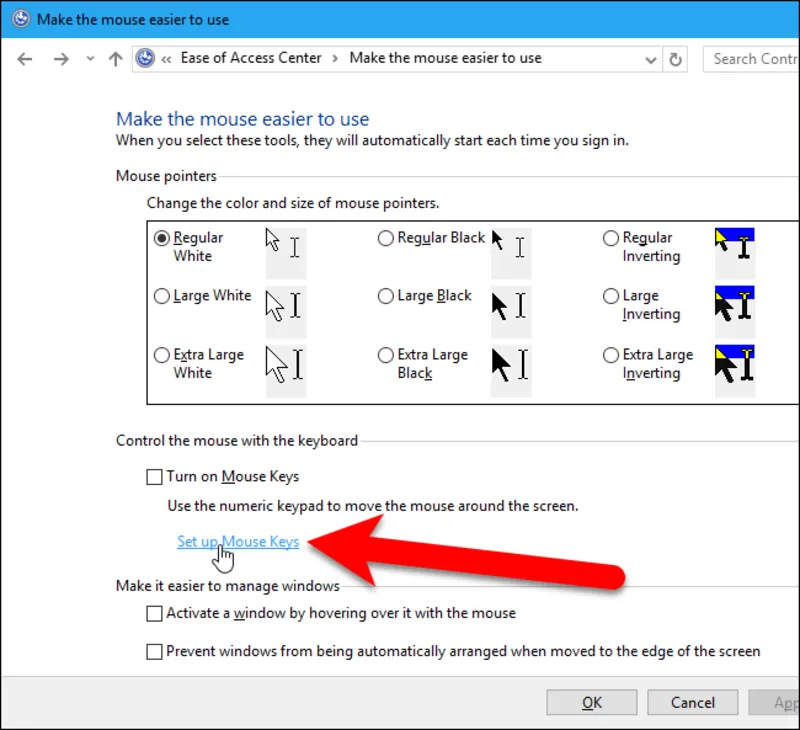
Task: Open recent locations dropdown arrow
Action: click(90, 59)
